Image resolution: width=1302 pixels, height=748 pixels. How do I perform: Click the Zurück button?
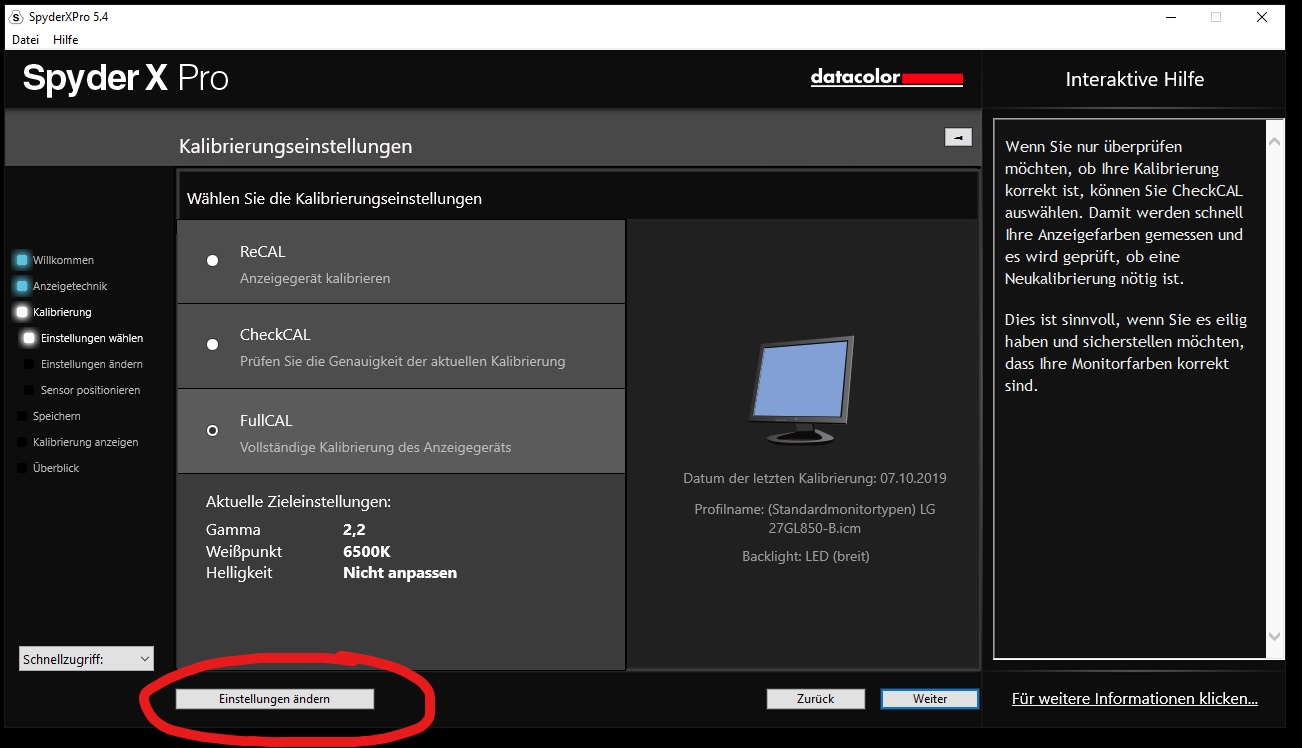pyautogui.click(x=815, y=699)
